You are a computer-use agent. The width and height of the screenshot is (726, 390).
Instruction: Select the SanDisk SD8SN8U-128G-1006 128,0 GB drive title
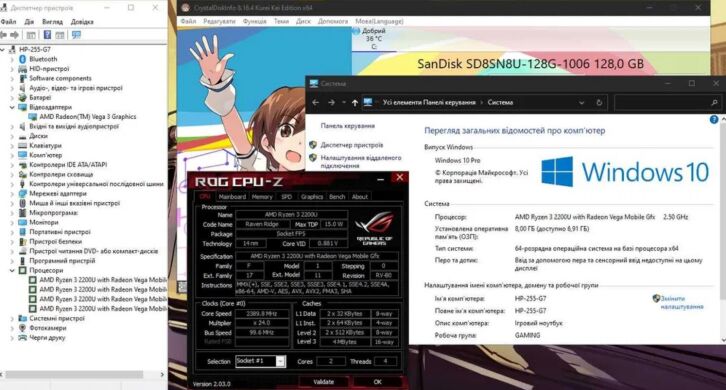[x=531, y=64]
